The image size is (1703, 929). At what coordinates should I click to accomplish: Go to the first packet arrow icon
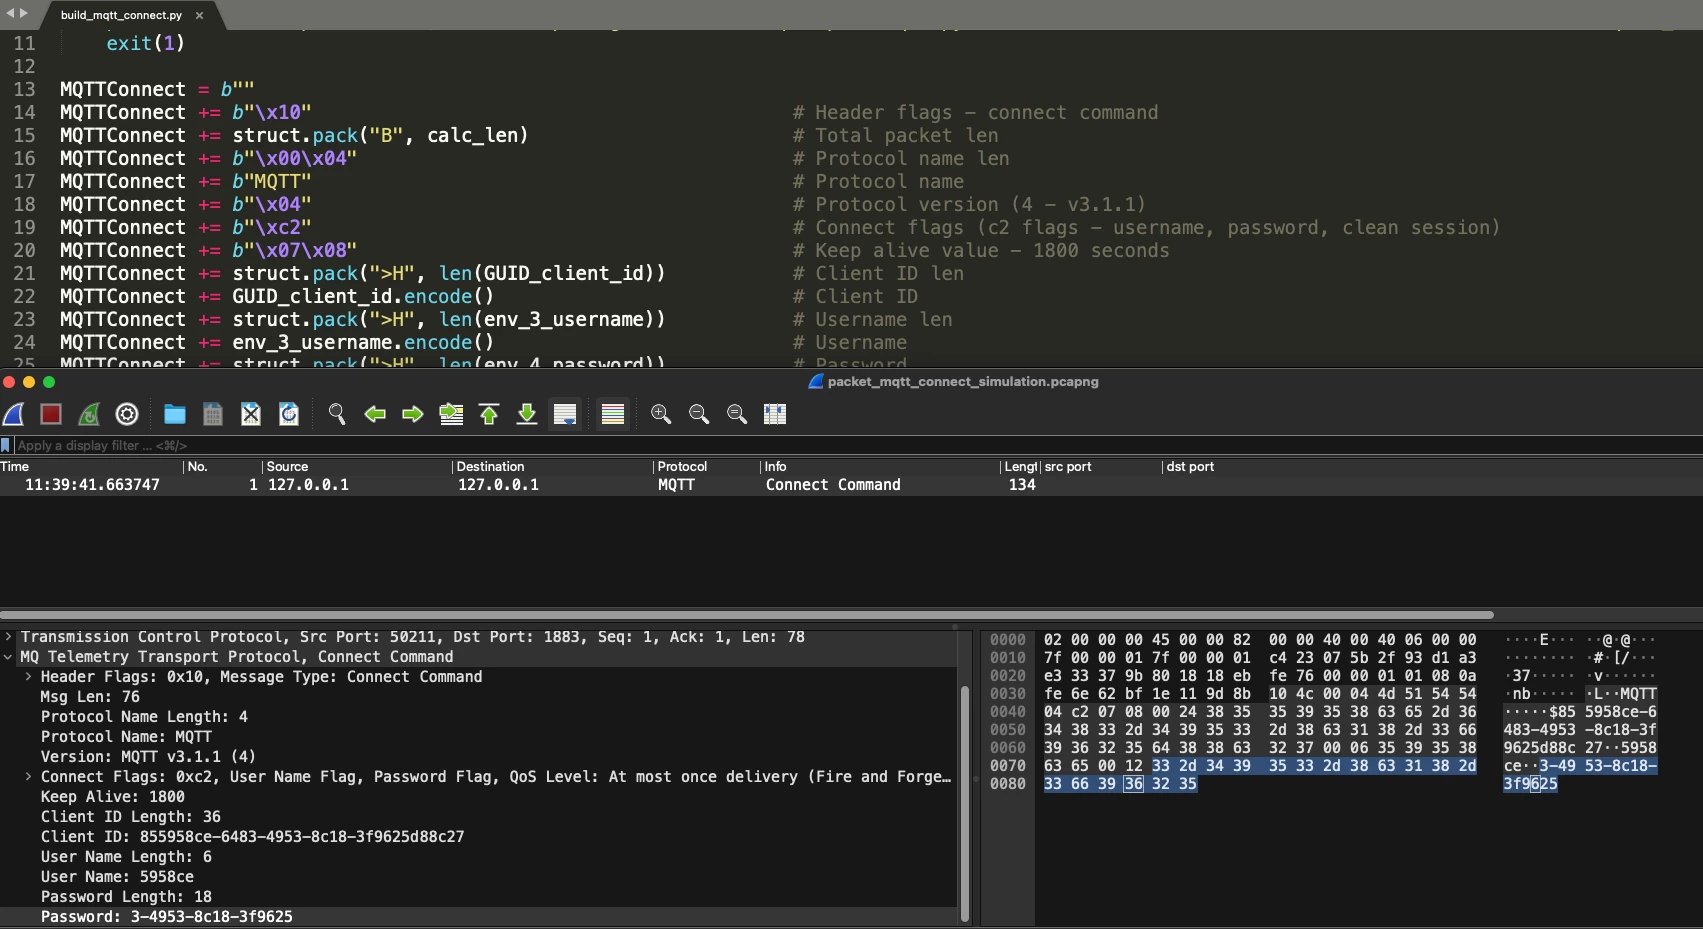[489, 414]
